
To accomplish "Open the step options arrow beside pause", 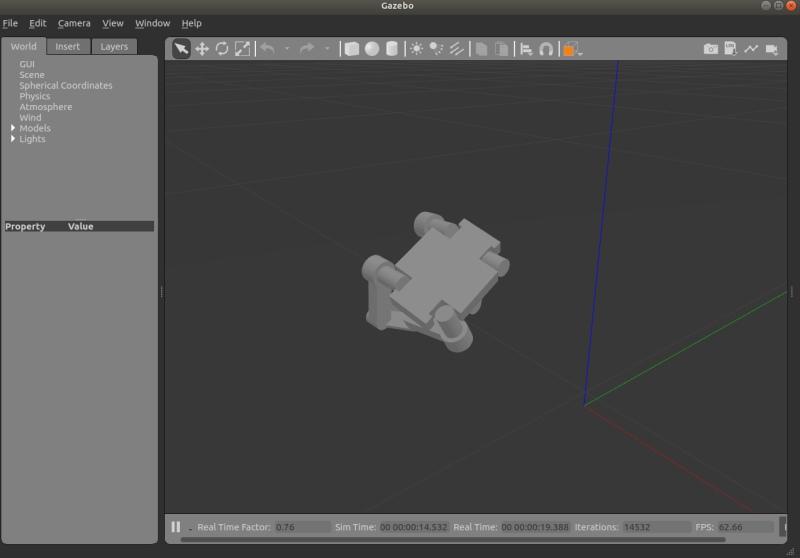I will coord(190,529).
